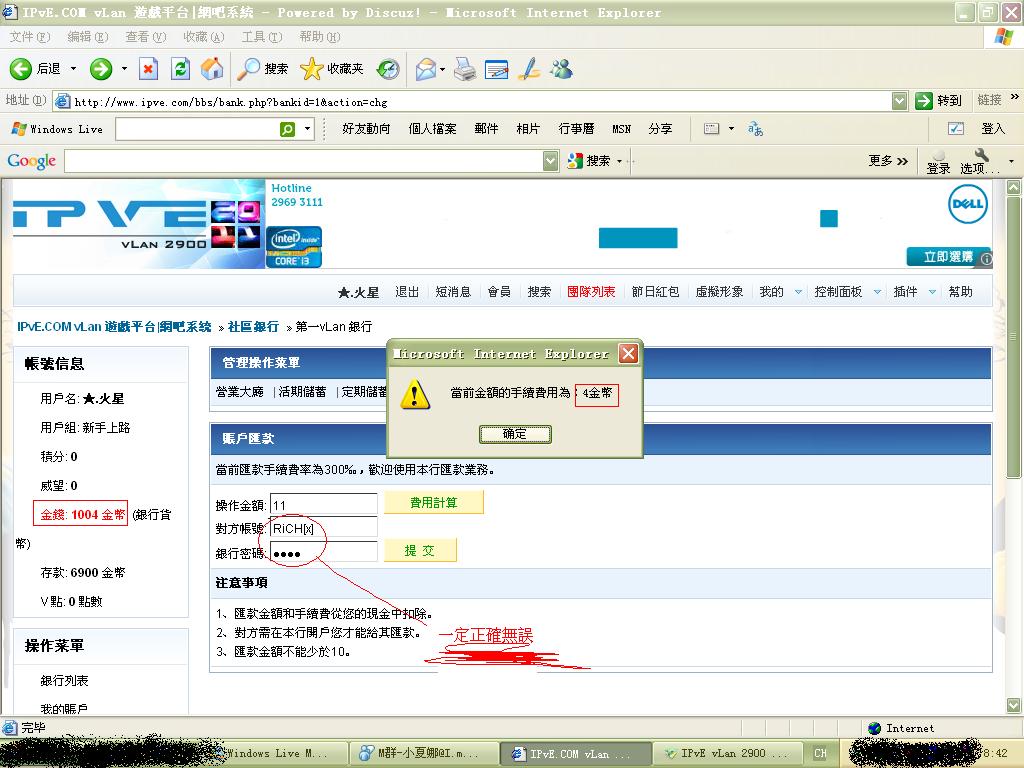Image resolution: width=1024 pixels, height=768 pixels.
Task: Open the 文件 menu
Action: point(29,37)
